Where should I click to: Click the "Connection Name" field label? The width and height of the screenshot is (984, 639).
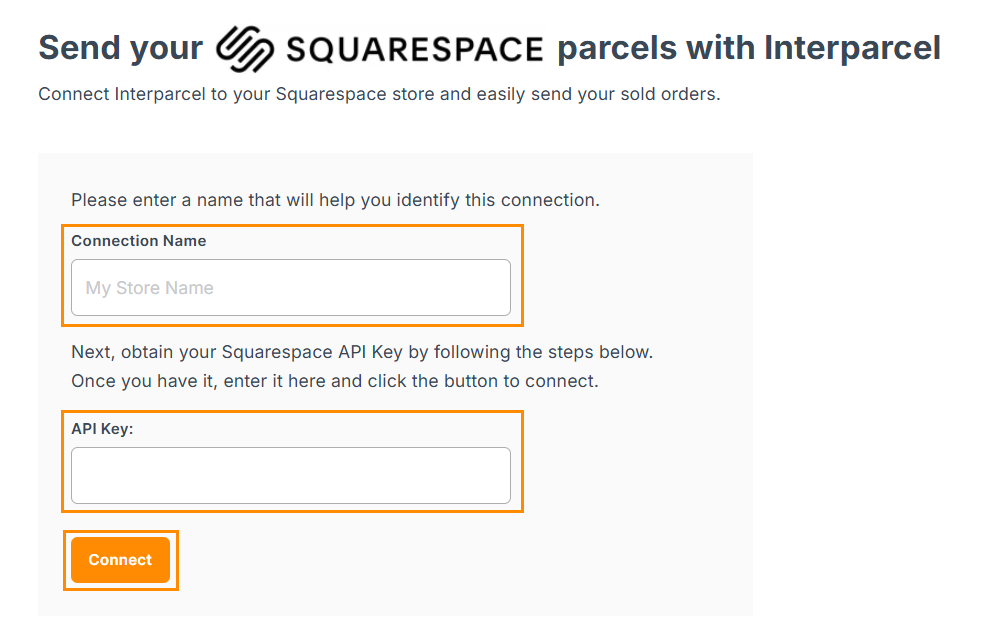tap(138, 241)
